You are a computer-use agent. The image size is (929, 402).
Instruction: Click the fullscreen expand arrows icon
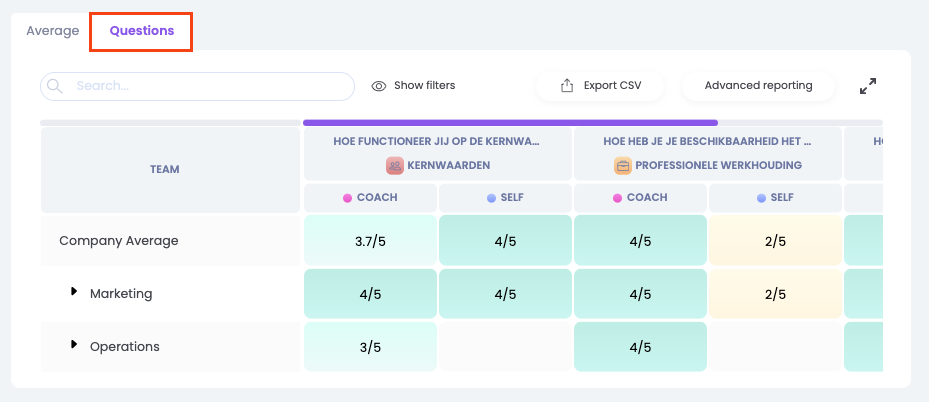868,87
